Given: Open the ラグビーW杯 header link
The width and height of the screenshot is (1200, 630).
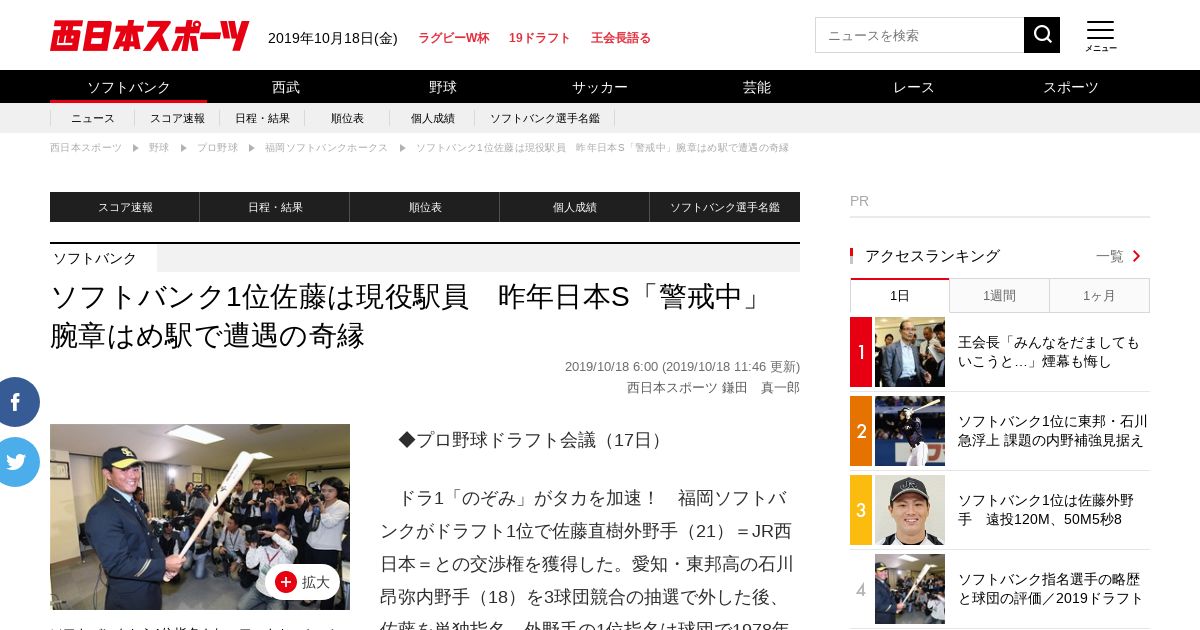Looking at the screenshot, I should pos(453,38).
